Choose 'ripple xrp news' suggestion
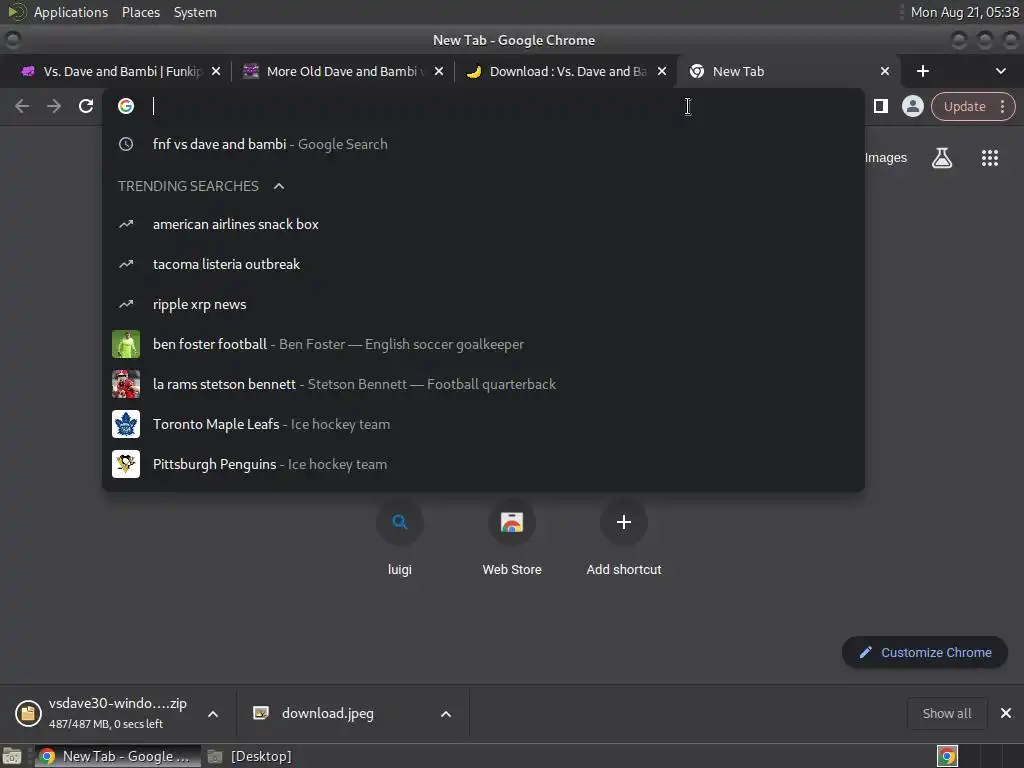The image size is (1024, 768). pos(483,304)
